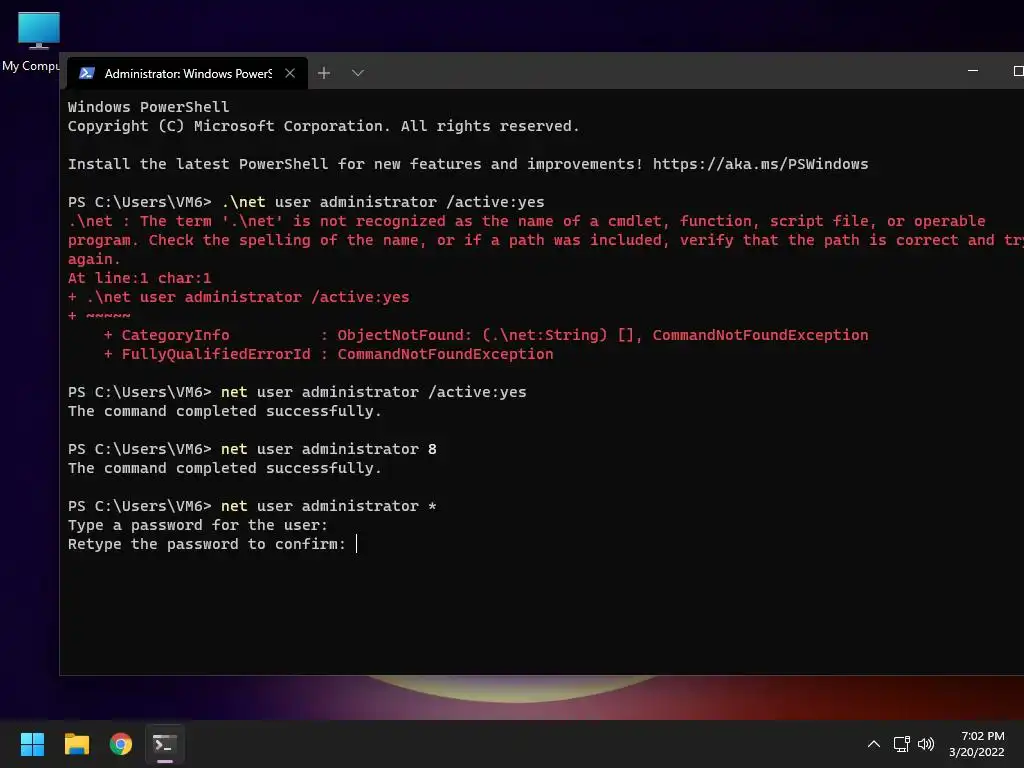
Task: Open the volume tray icon
Action: tap(925, 744)
